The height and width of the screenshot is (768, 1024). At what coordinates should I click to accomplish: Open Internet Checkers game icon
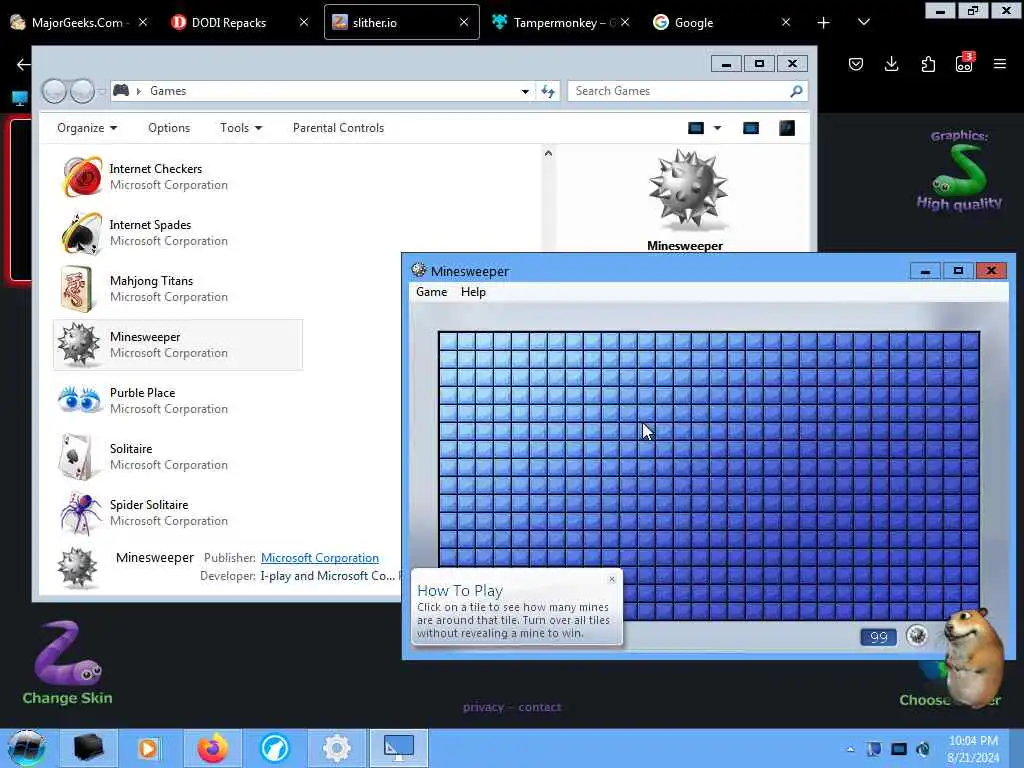81,176
